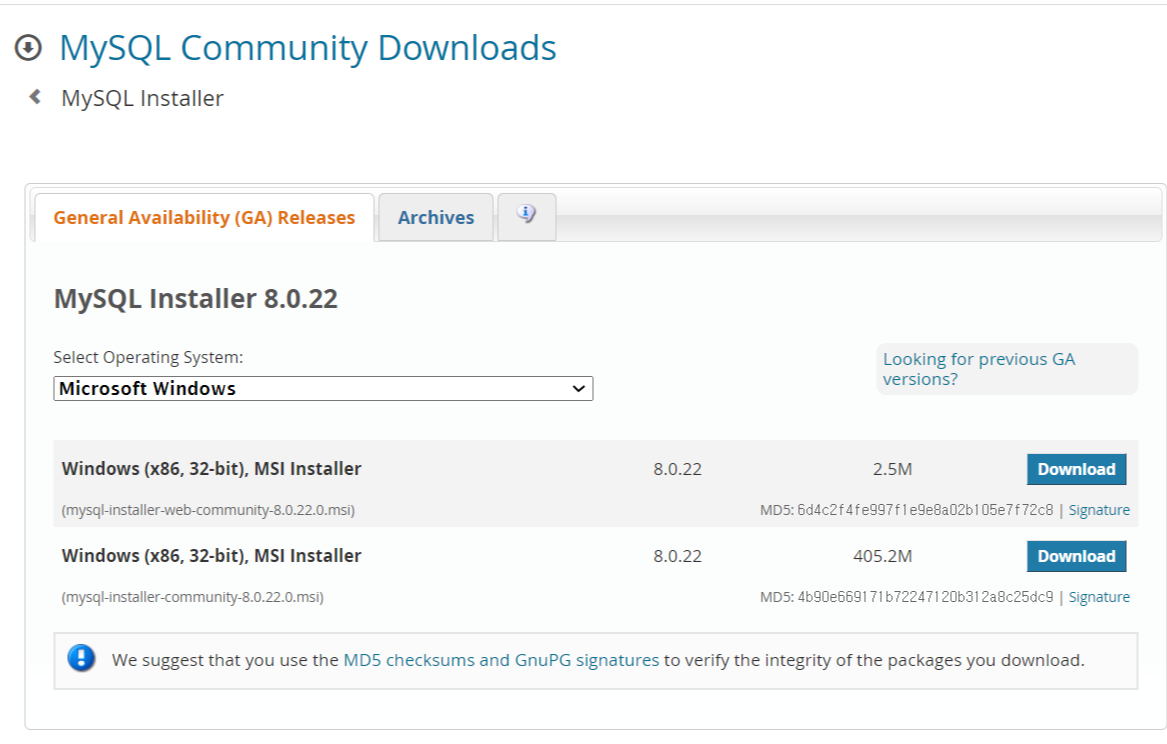Viewport: 1167px width, 744px height.
Task: Select General Availability (GA) Releases tab
Action: tap(204, 217)
